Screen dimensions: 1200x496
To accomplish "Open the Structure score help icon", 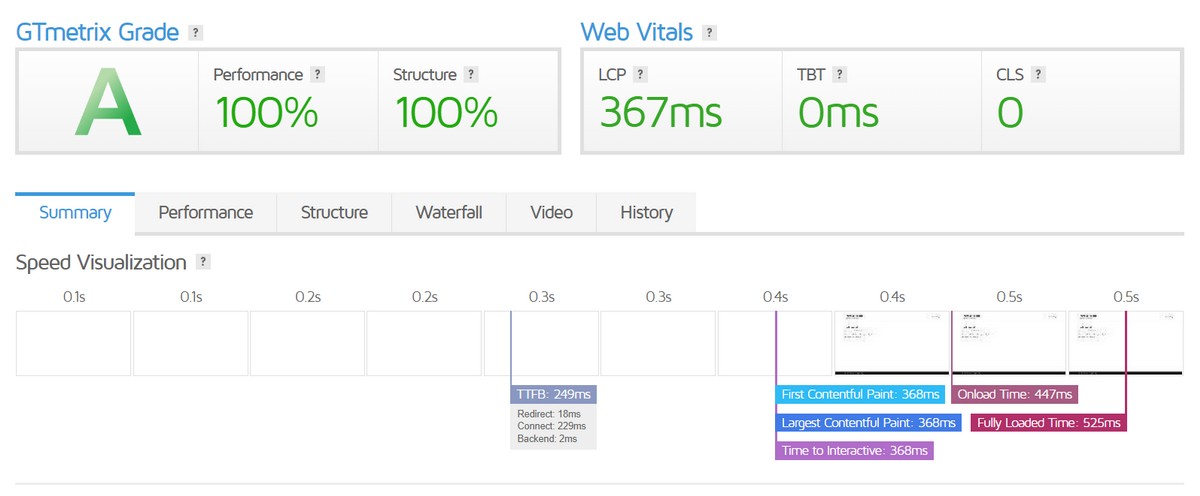I will pos(471,74).
